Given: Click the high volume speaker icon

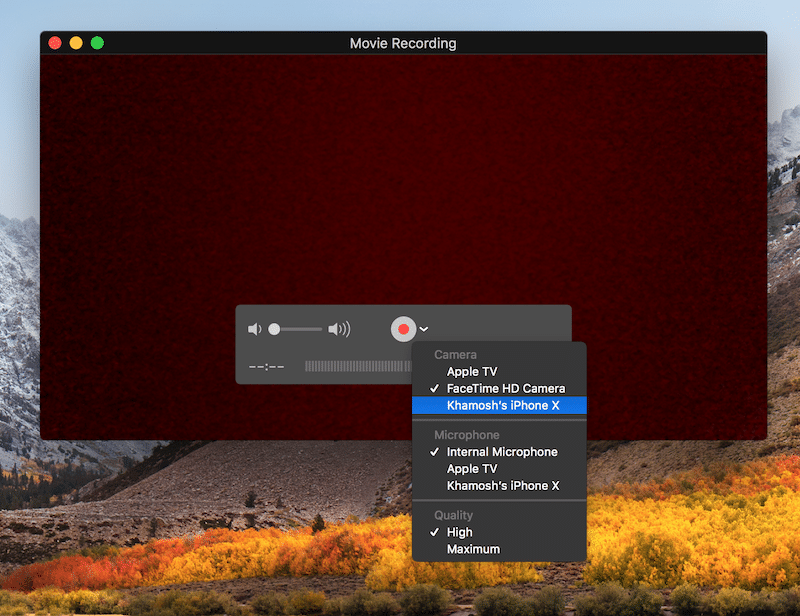Looking at the screenshot, I should click(339, 329).
